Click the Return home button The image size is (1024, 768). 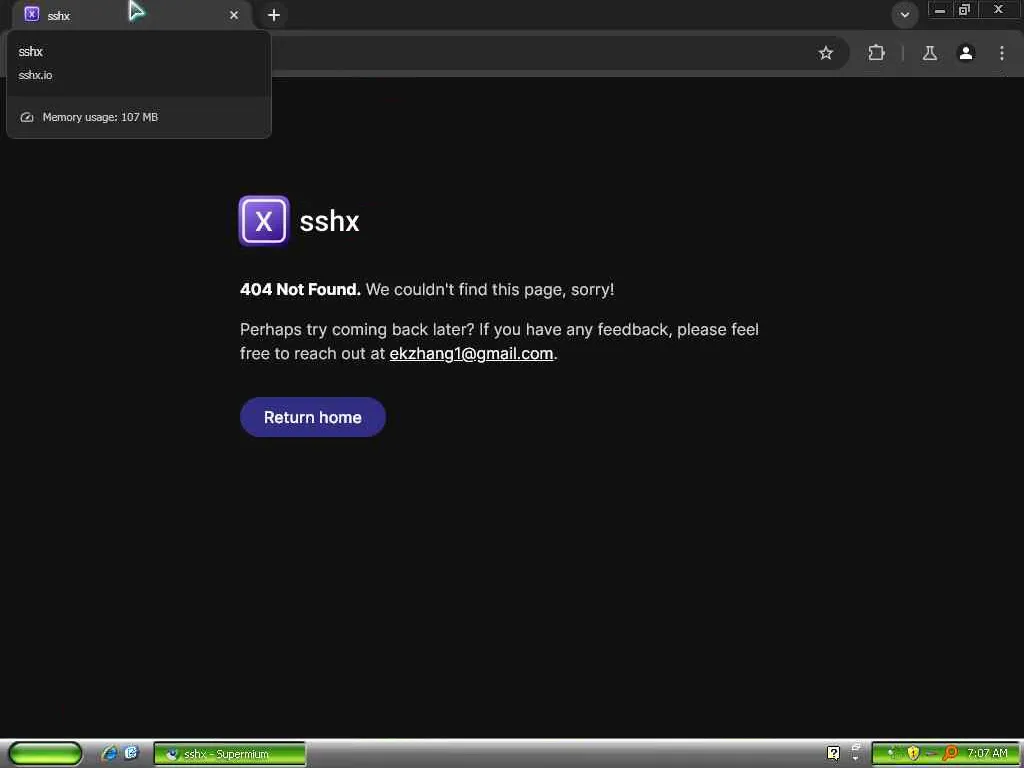pos(313,417)
